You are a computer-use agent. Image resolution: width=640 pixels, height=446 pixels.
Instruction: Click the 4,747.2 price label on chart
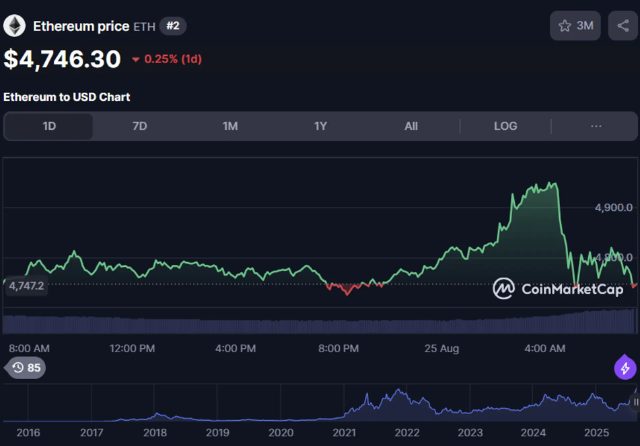click(25, 285)
